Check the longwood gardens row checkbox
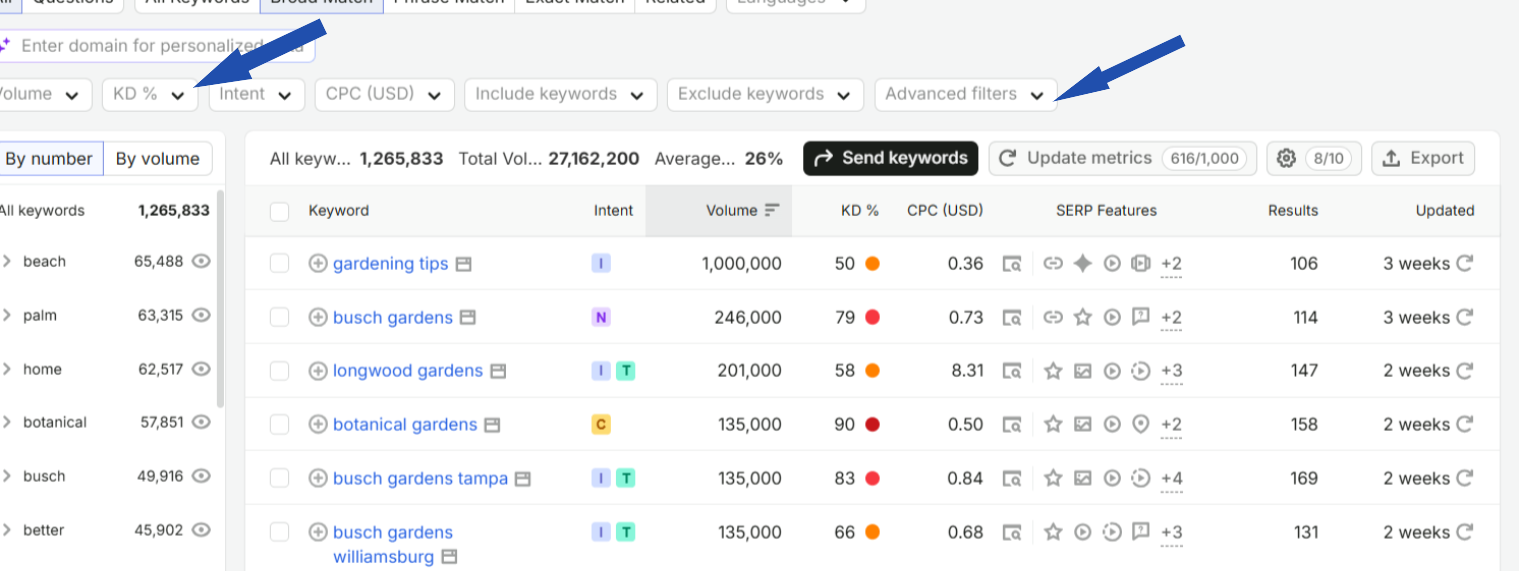 point(279,371)
